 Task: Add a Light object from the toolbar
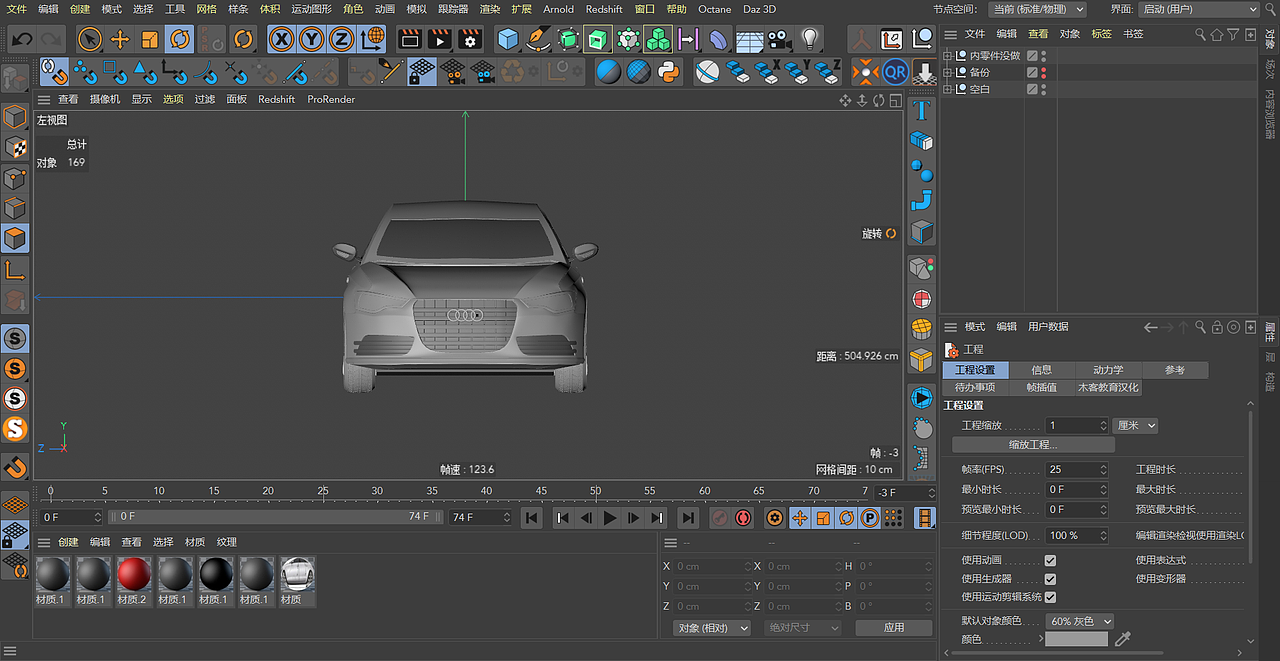[810, 38]
